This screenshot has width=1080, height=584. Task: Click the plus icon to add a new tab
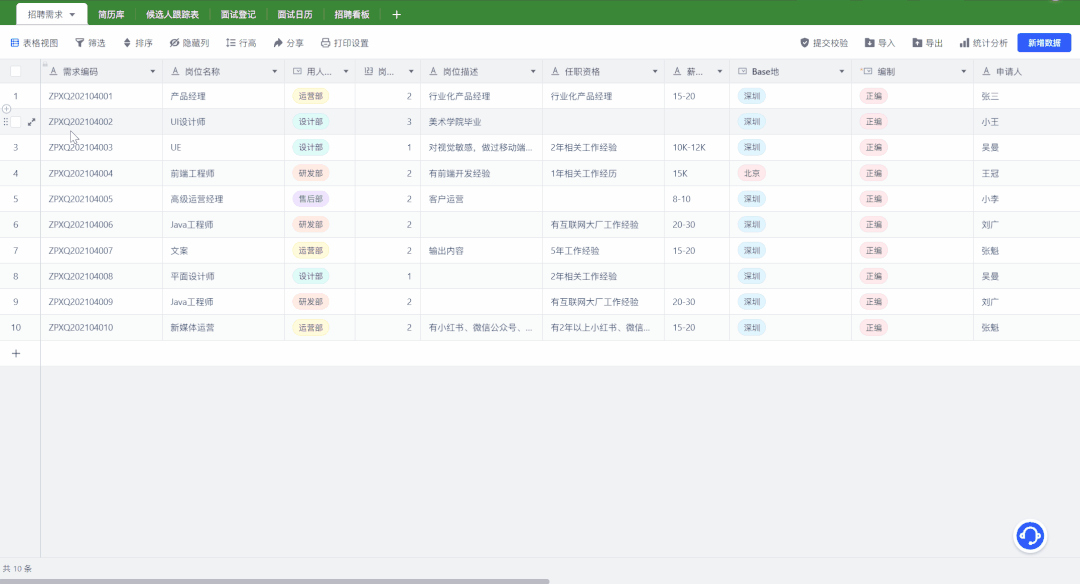(x=396, y=14)
